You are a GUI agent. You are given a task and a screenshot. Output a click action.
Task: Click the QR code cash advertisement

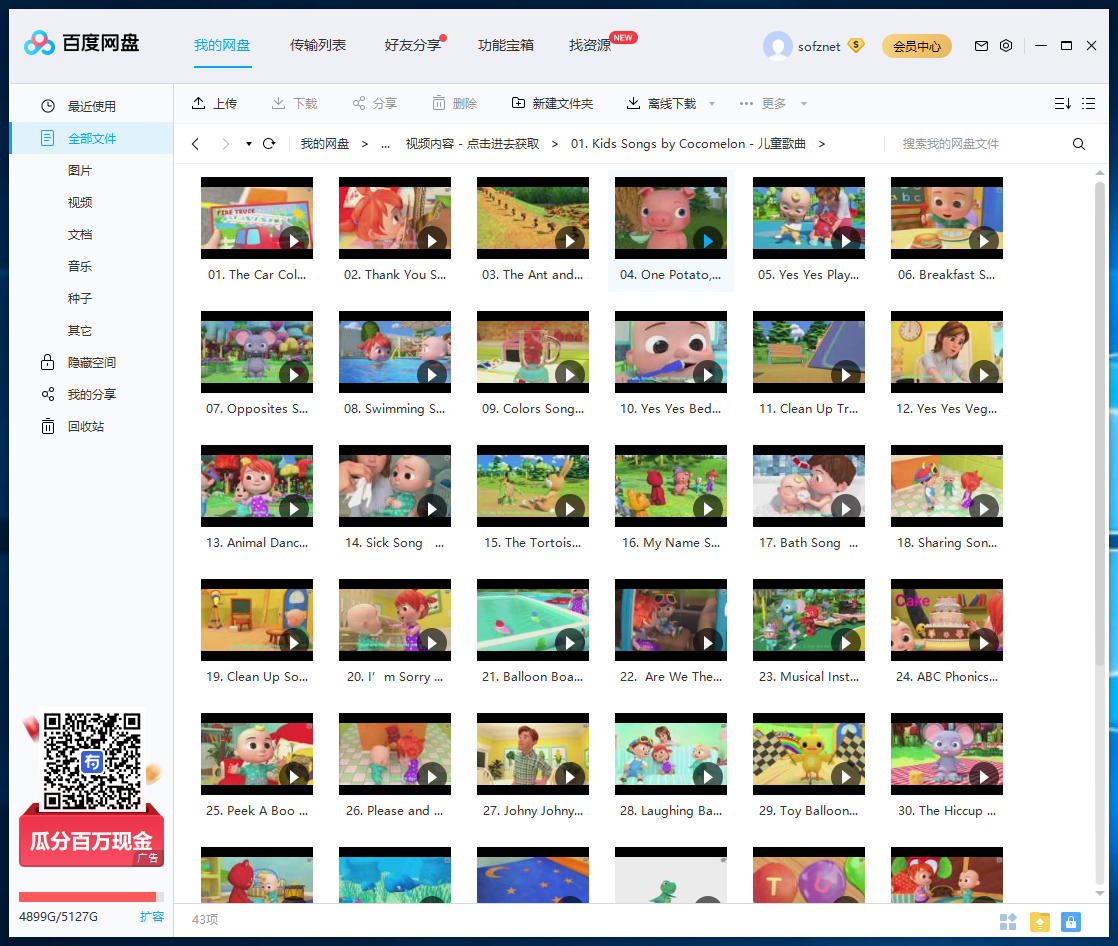91,788
